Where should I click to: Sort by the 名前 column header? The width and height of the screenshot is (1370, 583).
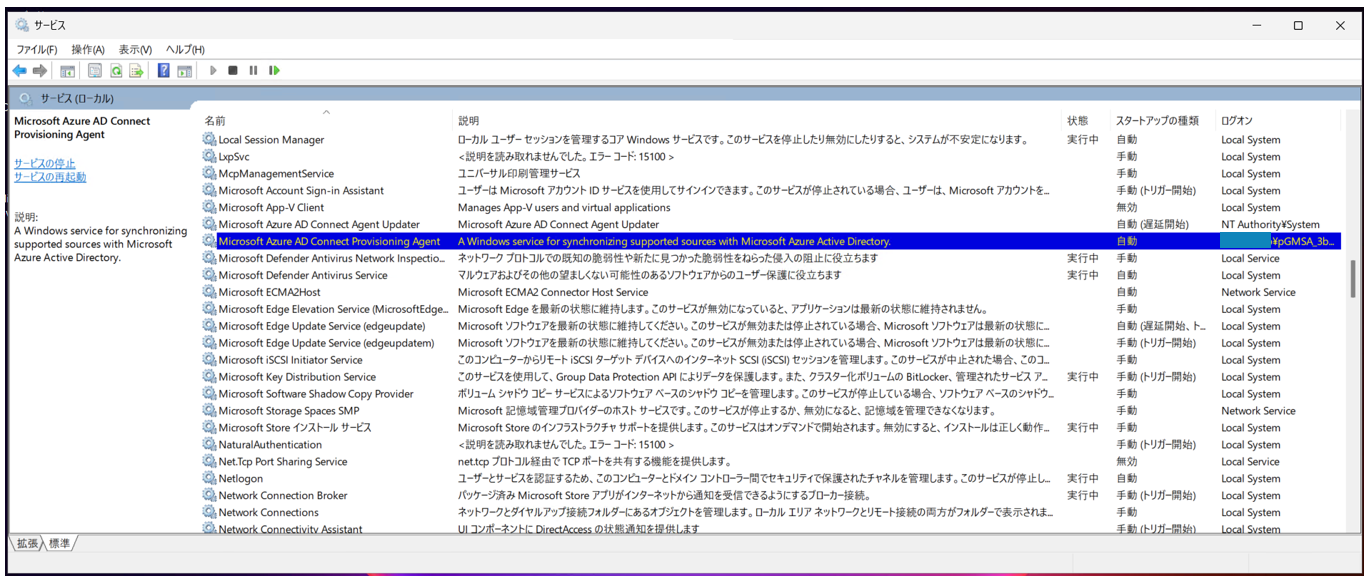point(215,121)
